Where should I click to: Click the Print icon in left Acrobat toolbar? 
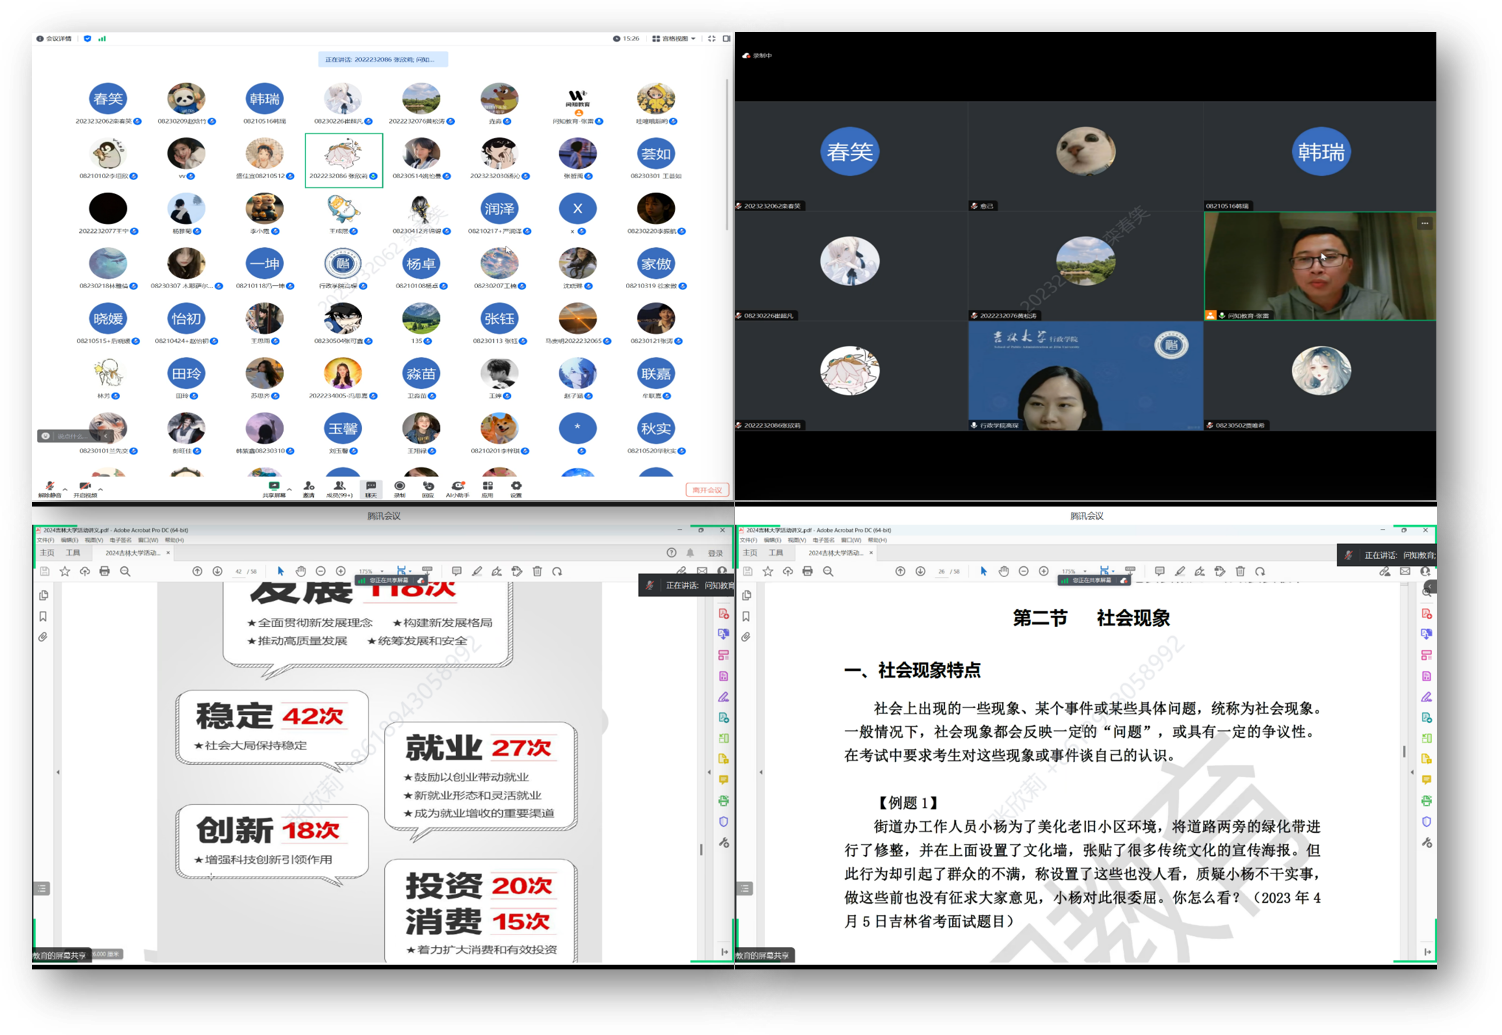click(105, 572)
